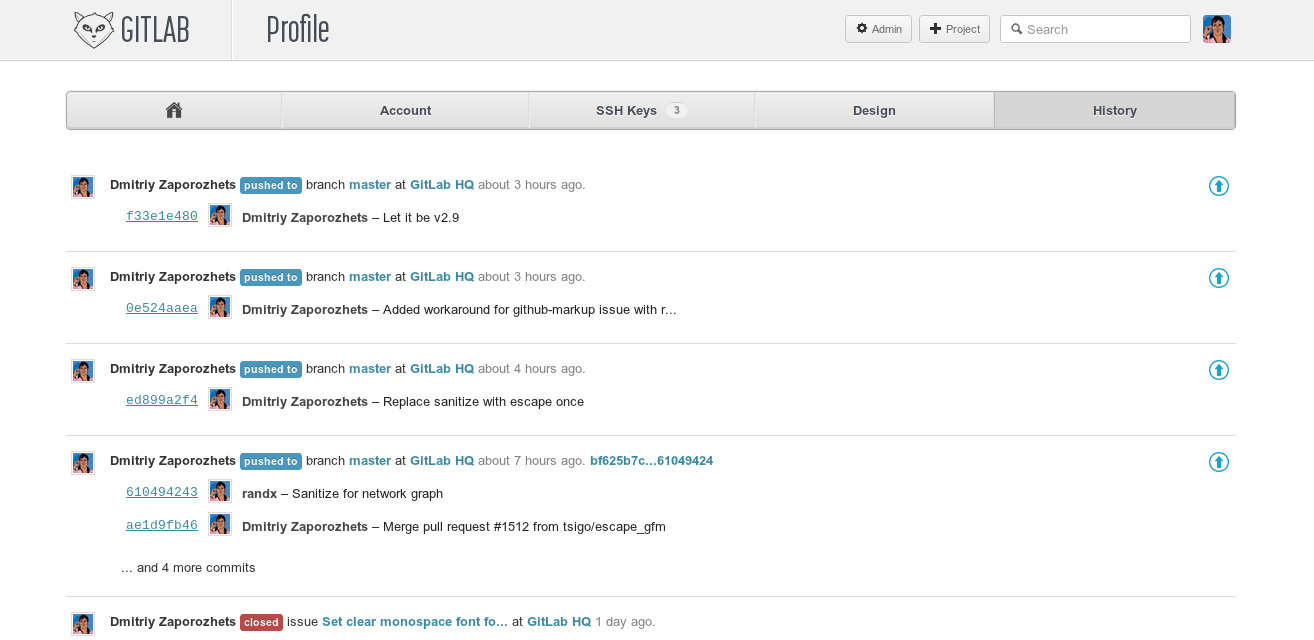Open GitLab HQ in closed issue event

[559, 622]
